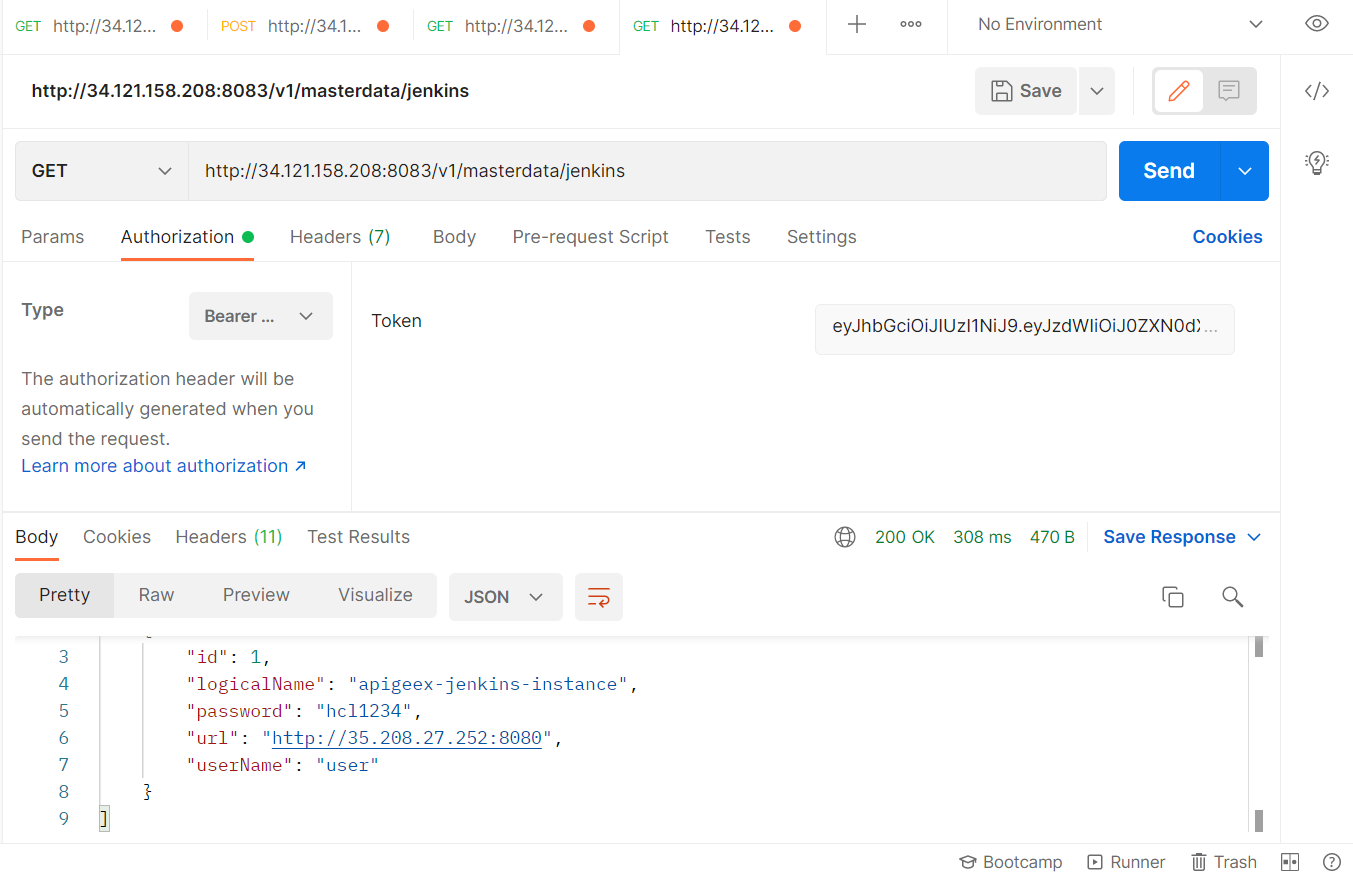Select the response Body tab
This screenshot has width=1353, height=879.
[x=37, y=537]
